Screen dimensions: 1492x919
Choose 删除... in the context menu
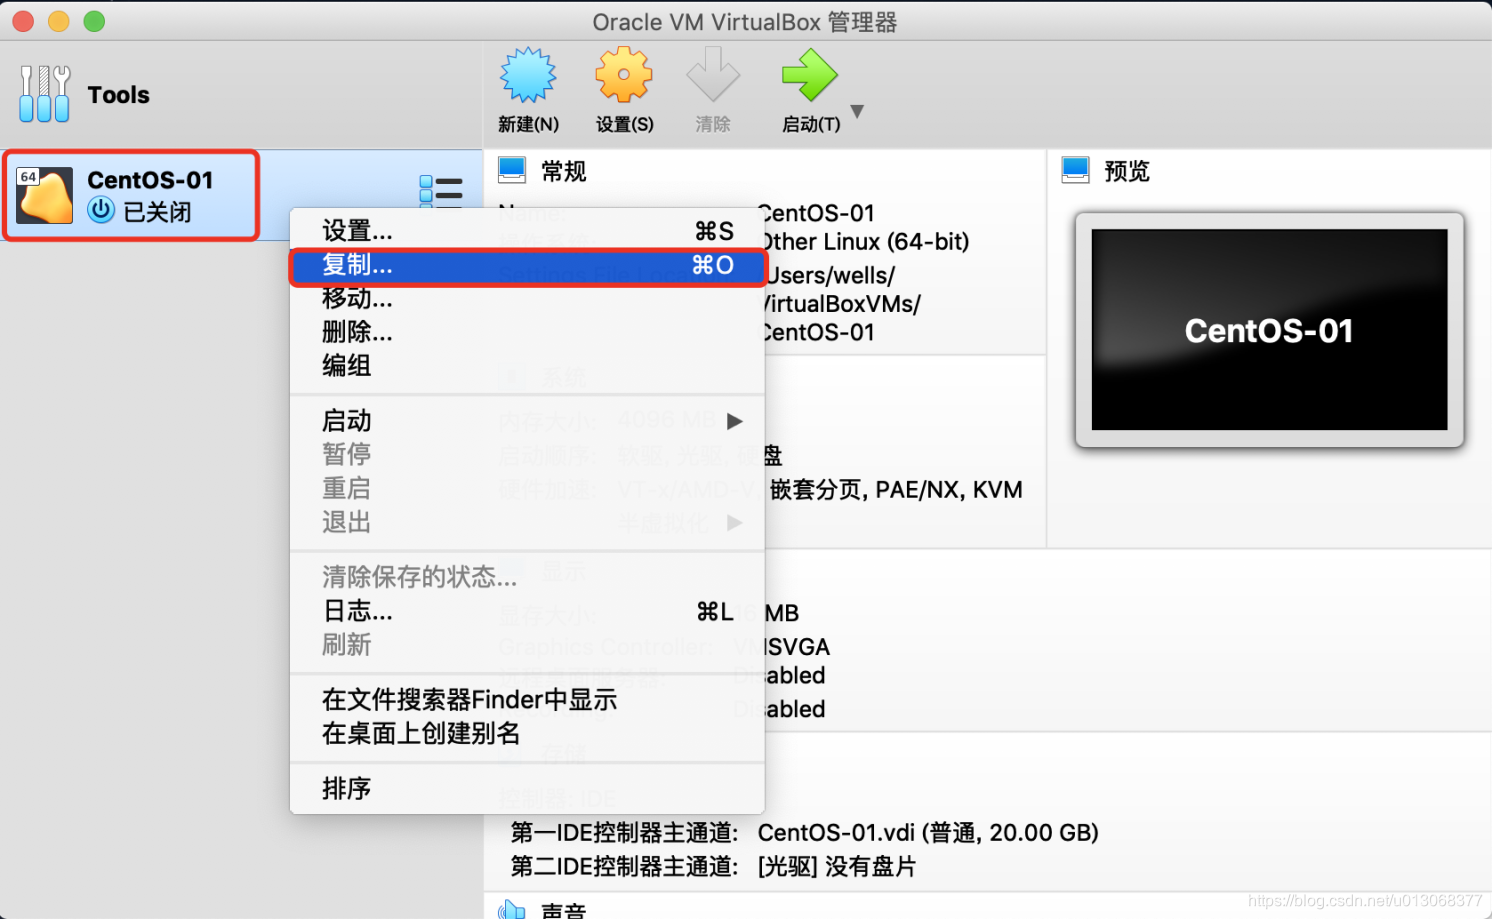[x=527, y=332]
